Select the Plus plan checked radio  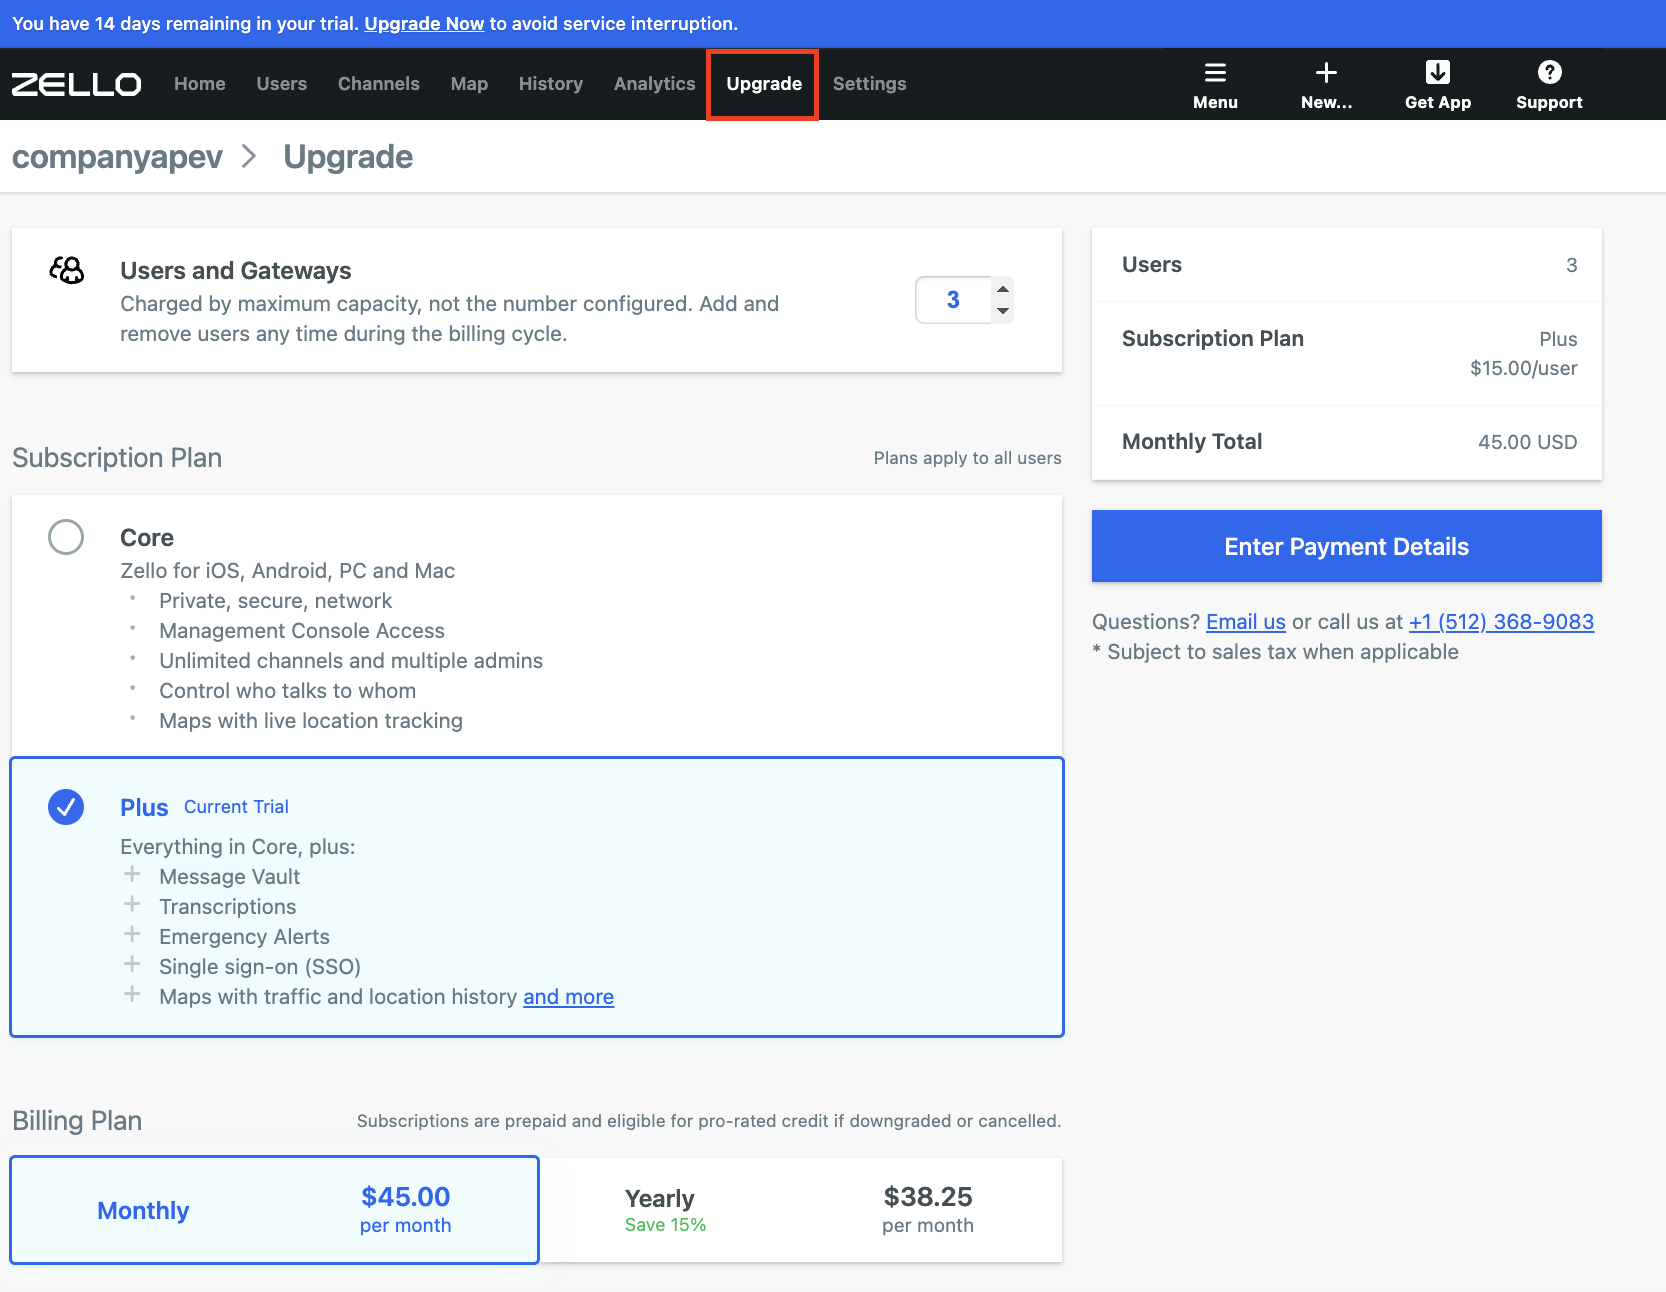[x=66, y=807]
